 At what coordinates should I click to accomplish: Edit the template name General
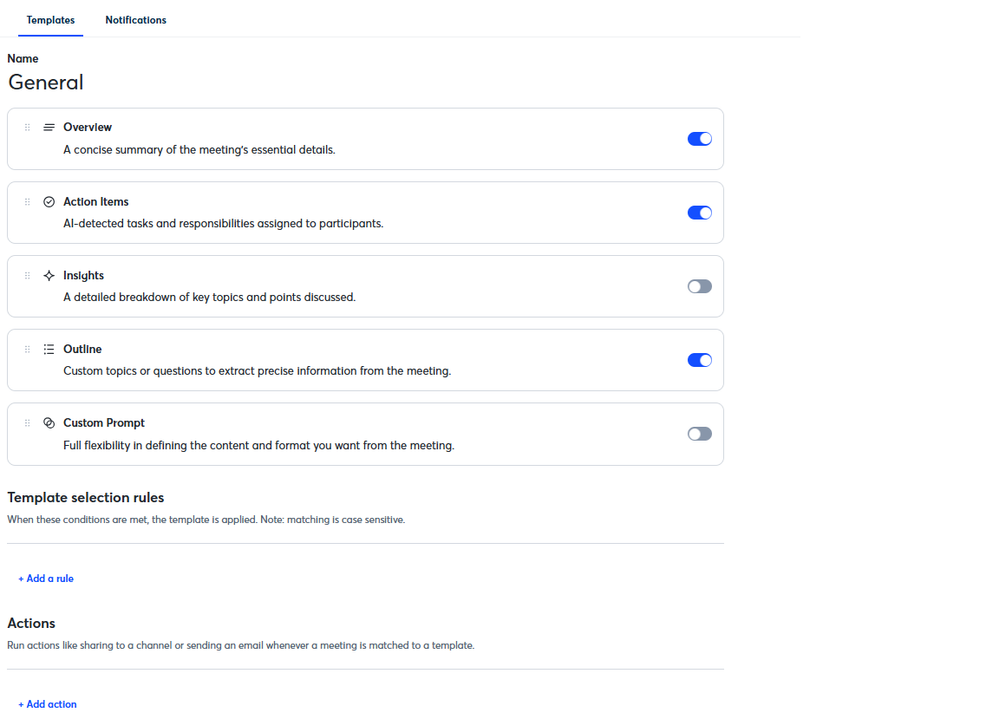(46, 83)
